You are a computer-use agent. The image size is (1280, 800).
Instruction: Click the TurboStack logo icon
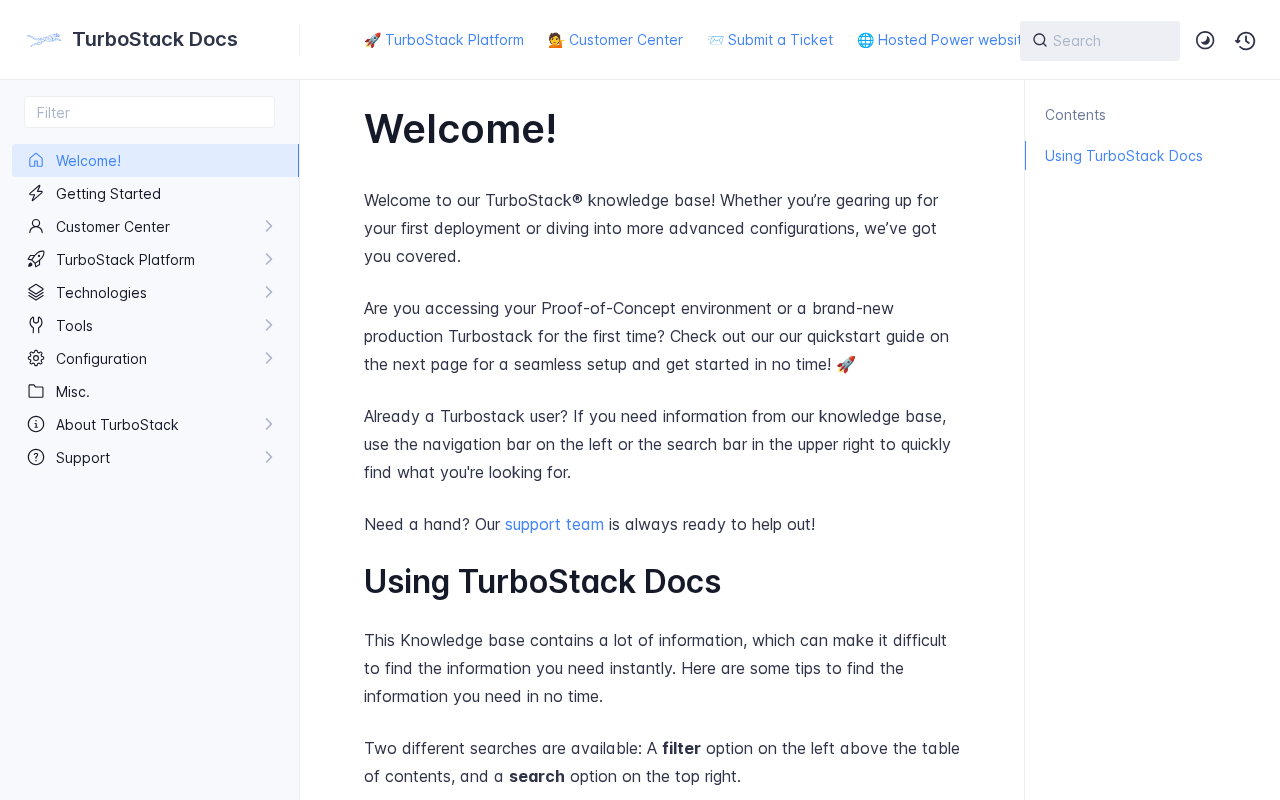pyautogui.click(x=44, y=40)
